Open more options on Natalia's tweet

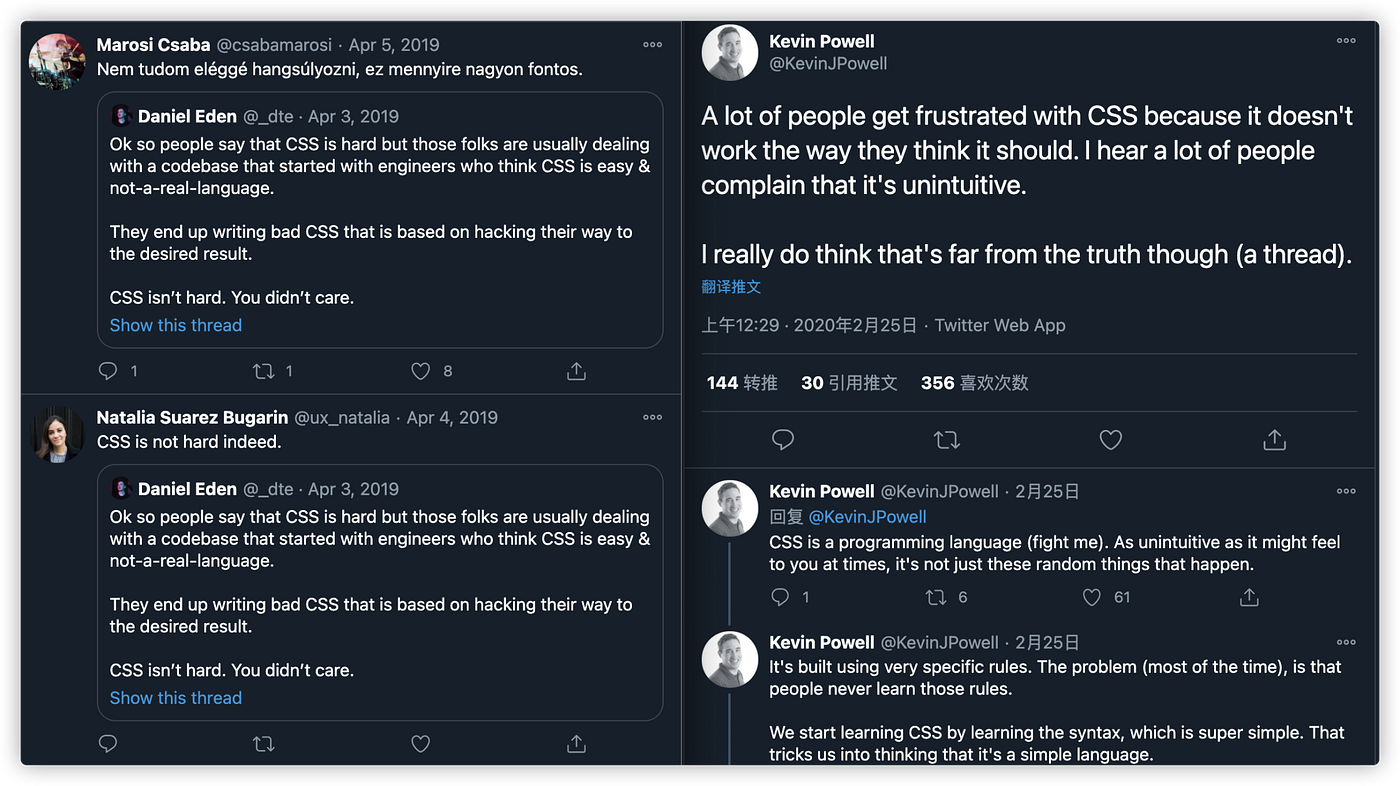pyautogui.click(x=652, y=417)
